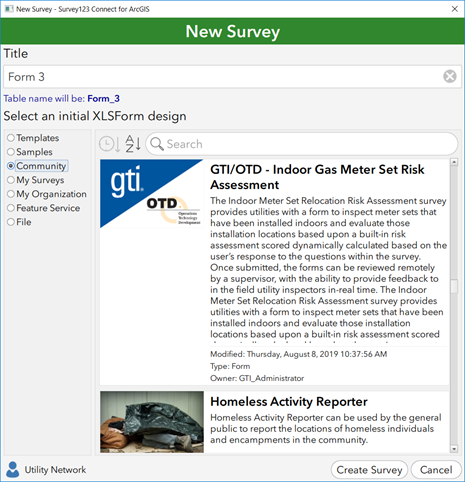
Task: Click the Create Survey button
Action: tap(369, 470)
